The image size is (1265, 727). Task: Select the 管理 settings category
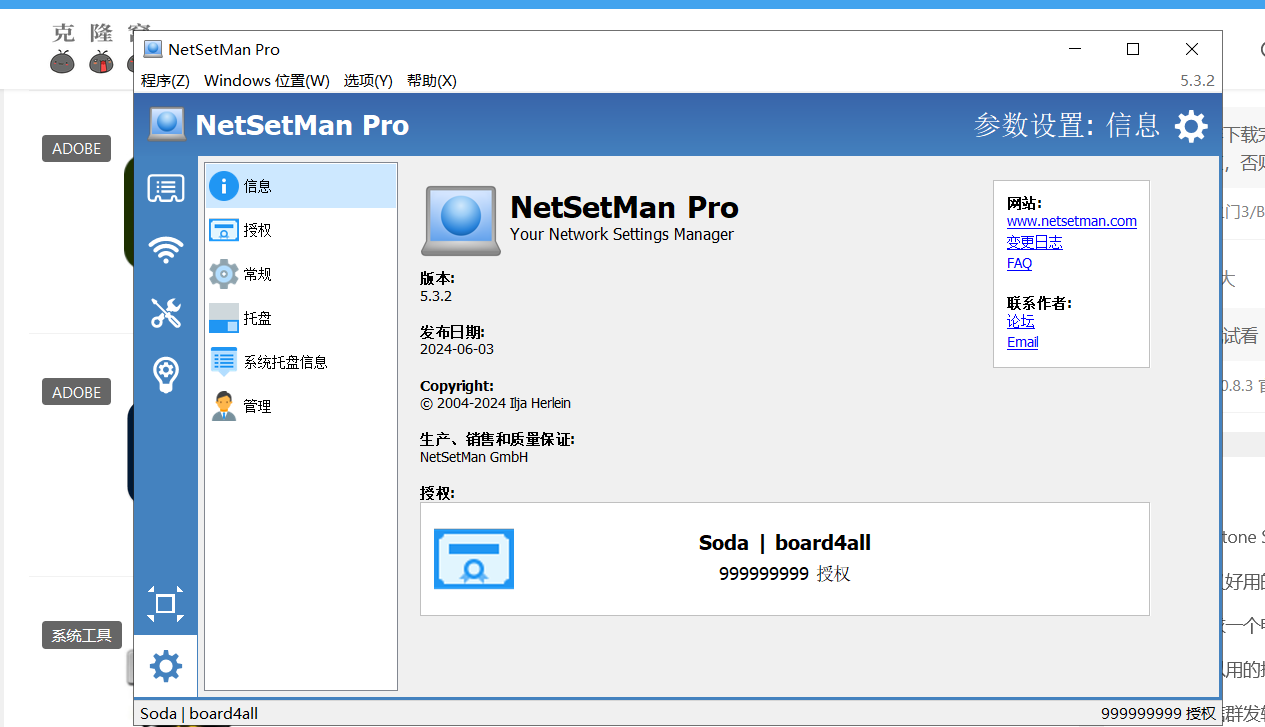point(301,406)
